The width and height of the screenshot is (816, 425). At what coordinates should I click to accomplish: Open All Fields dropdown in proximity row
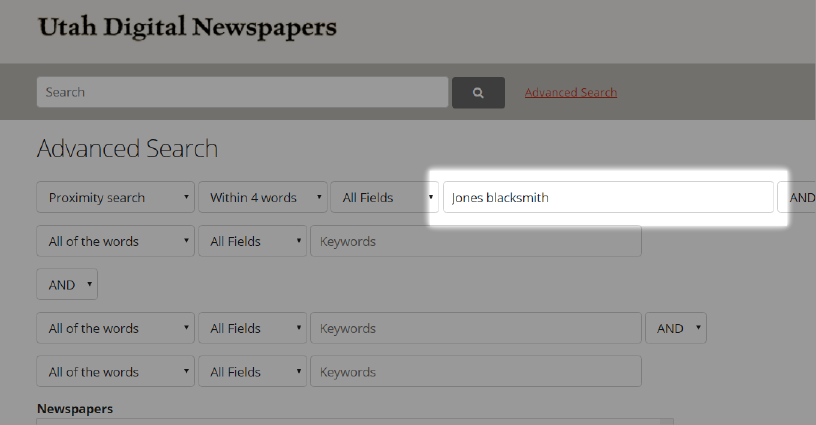385,197
